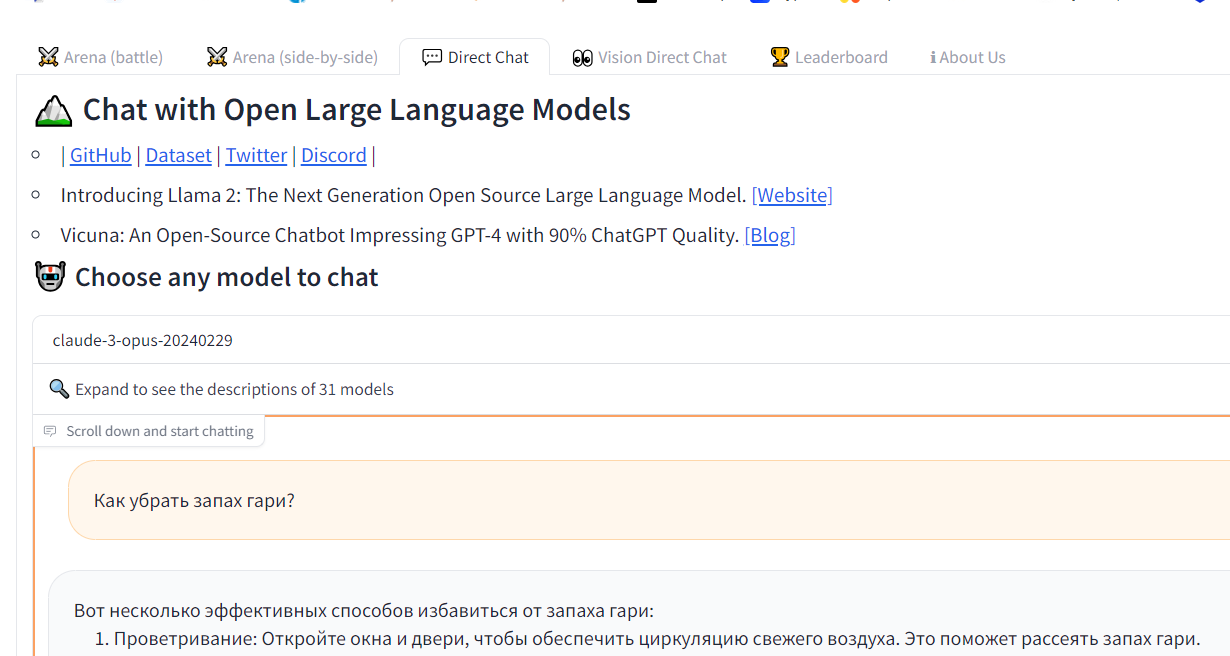Click the trophy icon on Leaderboard tab
The width and height of the screenshot is (1230, 656).
pos(780,57)
